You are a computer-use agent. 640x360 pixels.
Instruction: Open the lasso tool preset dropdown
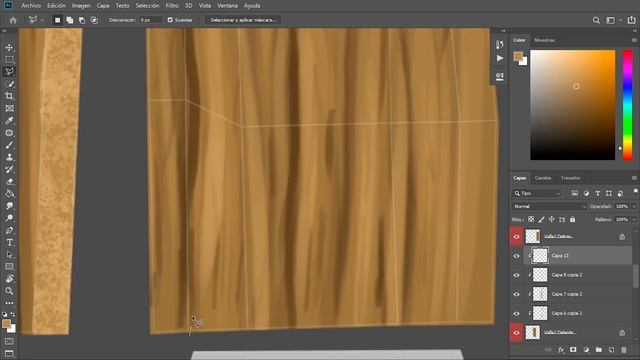click(x=42, y=20)
